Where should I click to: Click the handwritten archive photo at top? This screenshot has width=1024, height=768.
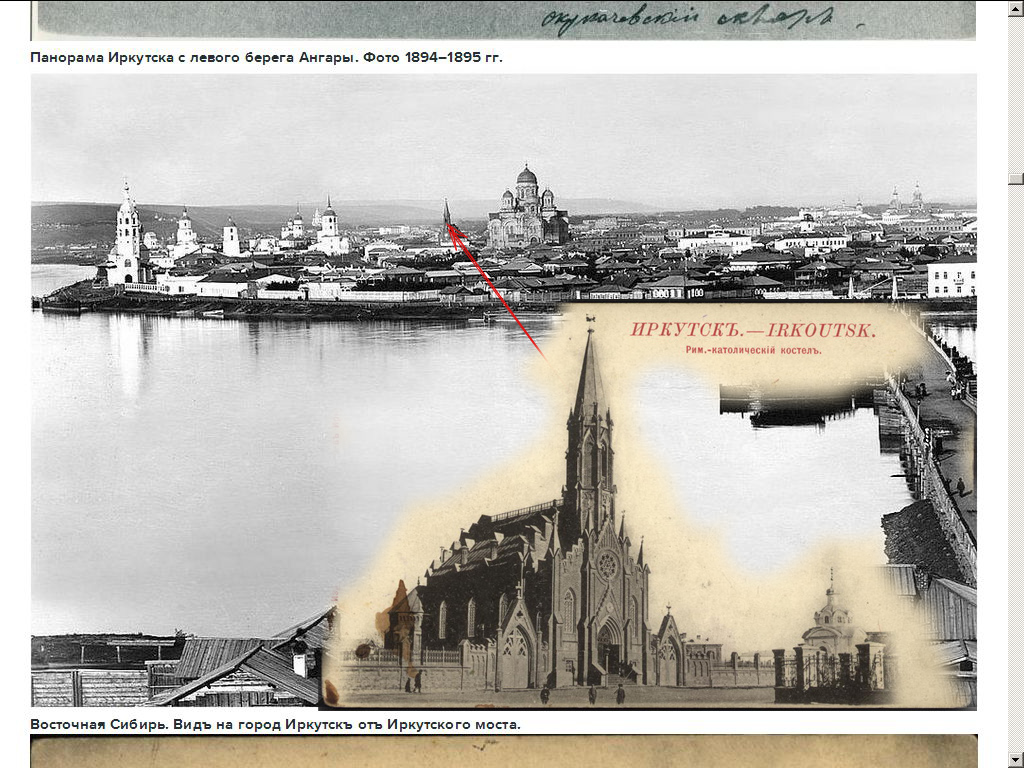pos(504,20)
